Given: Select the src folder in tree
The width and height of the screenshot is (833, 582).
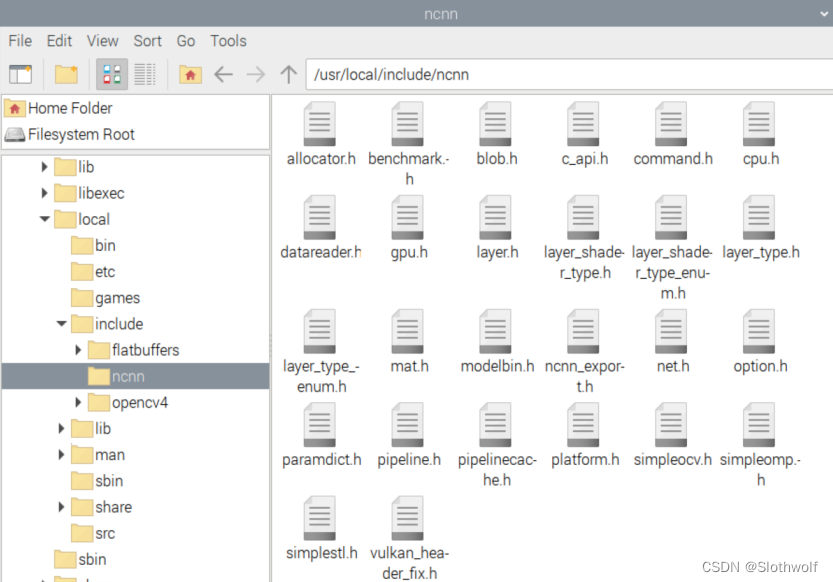Looking at the screenshot, I should point(94,533).
